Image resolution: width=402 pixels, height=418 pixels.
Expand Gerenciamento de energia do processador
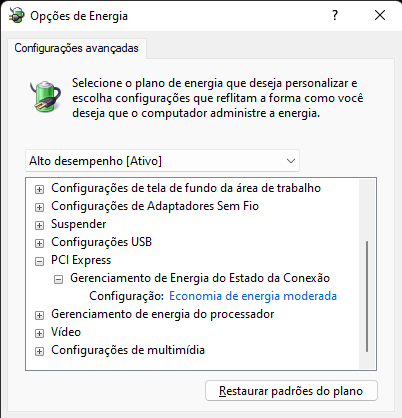point(39,315)
